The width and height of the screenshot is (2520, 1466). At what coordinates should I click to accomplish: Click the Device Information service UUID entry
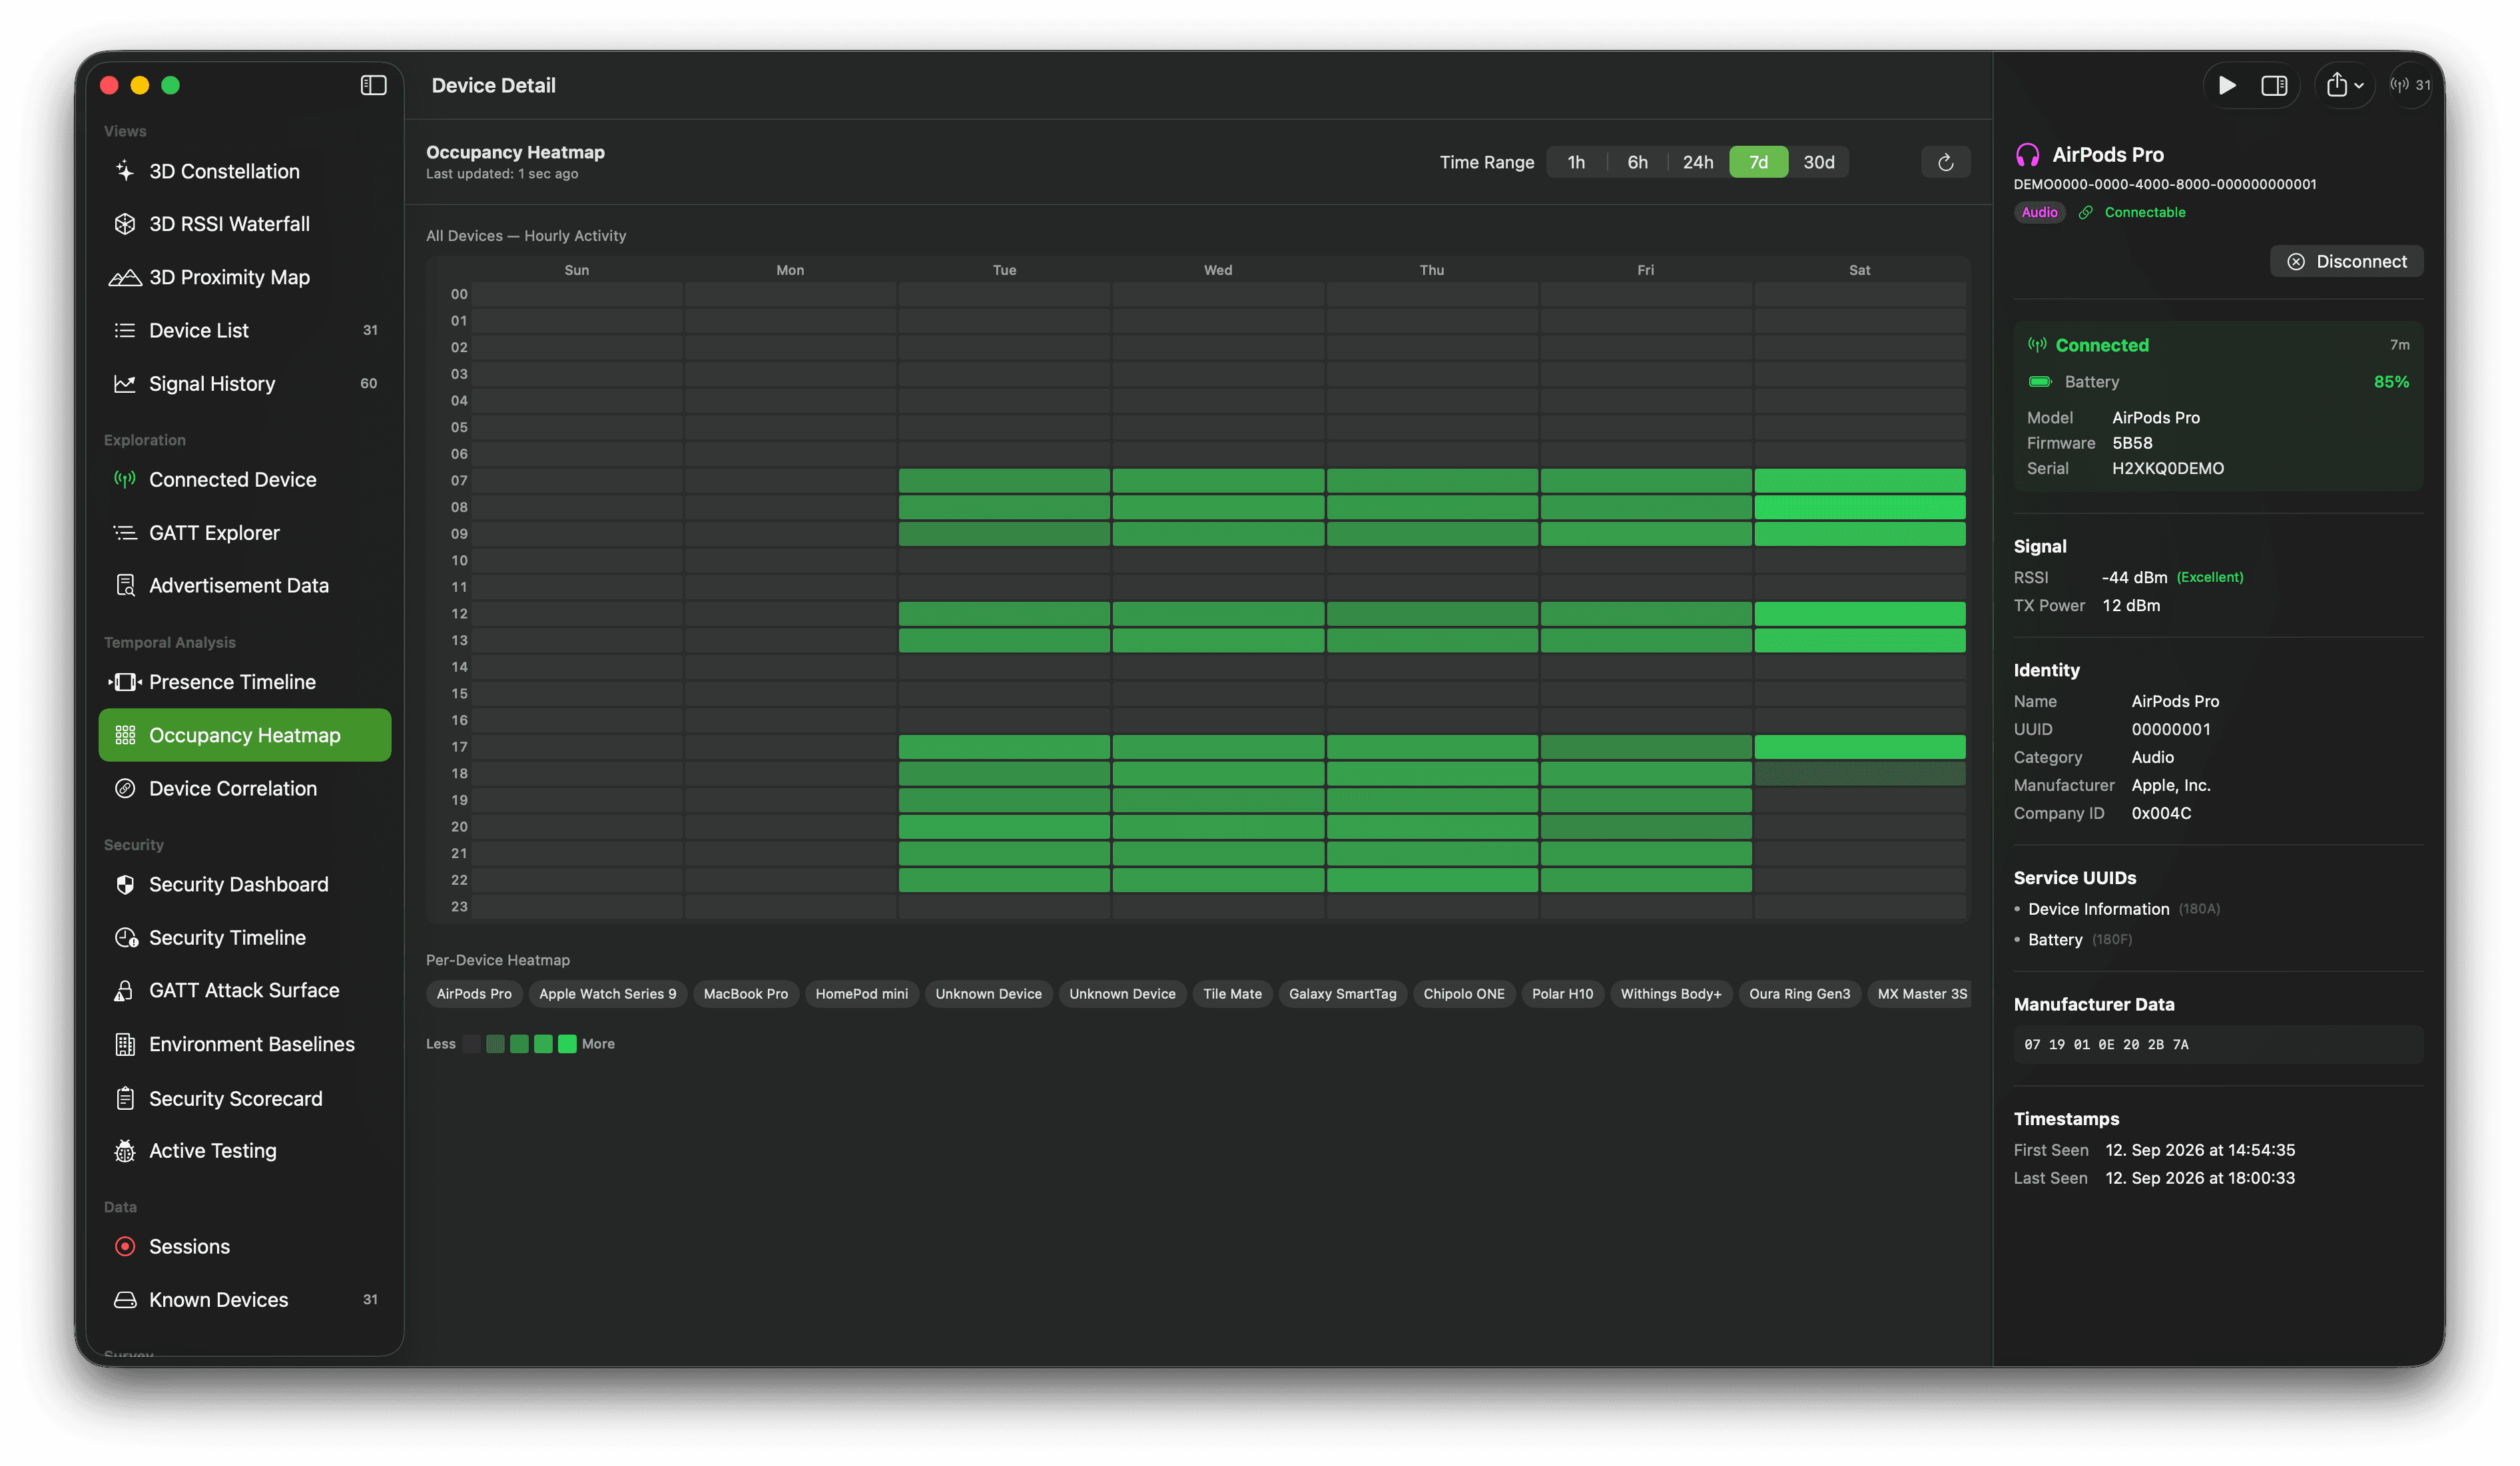pyautogui.click(x=2118, y=908)
